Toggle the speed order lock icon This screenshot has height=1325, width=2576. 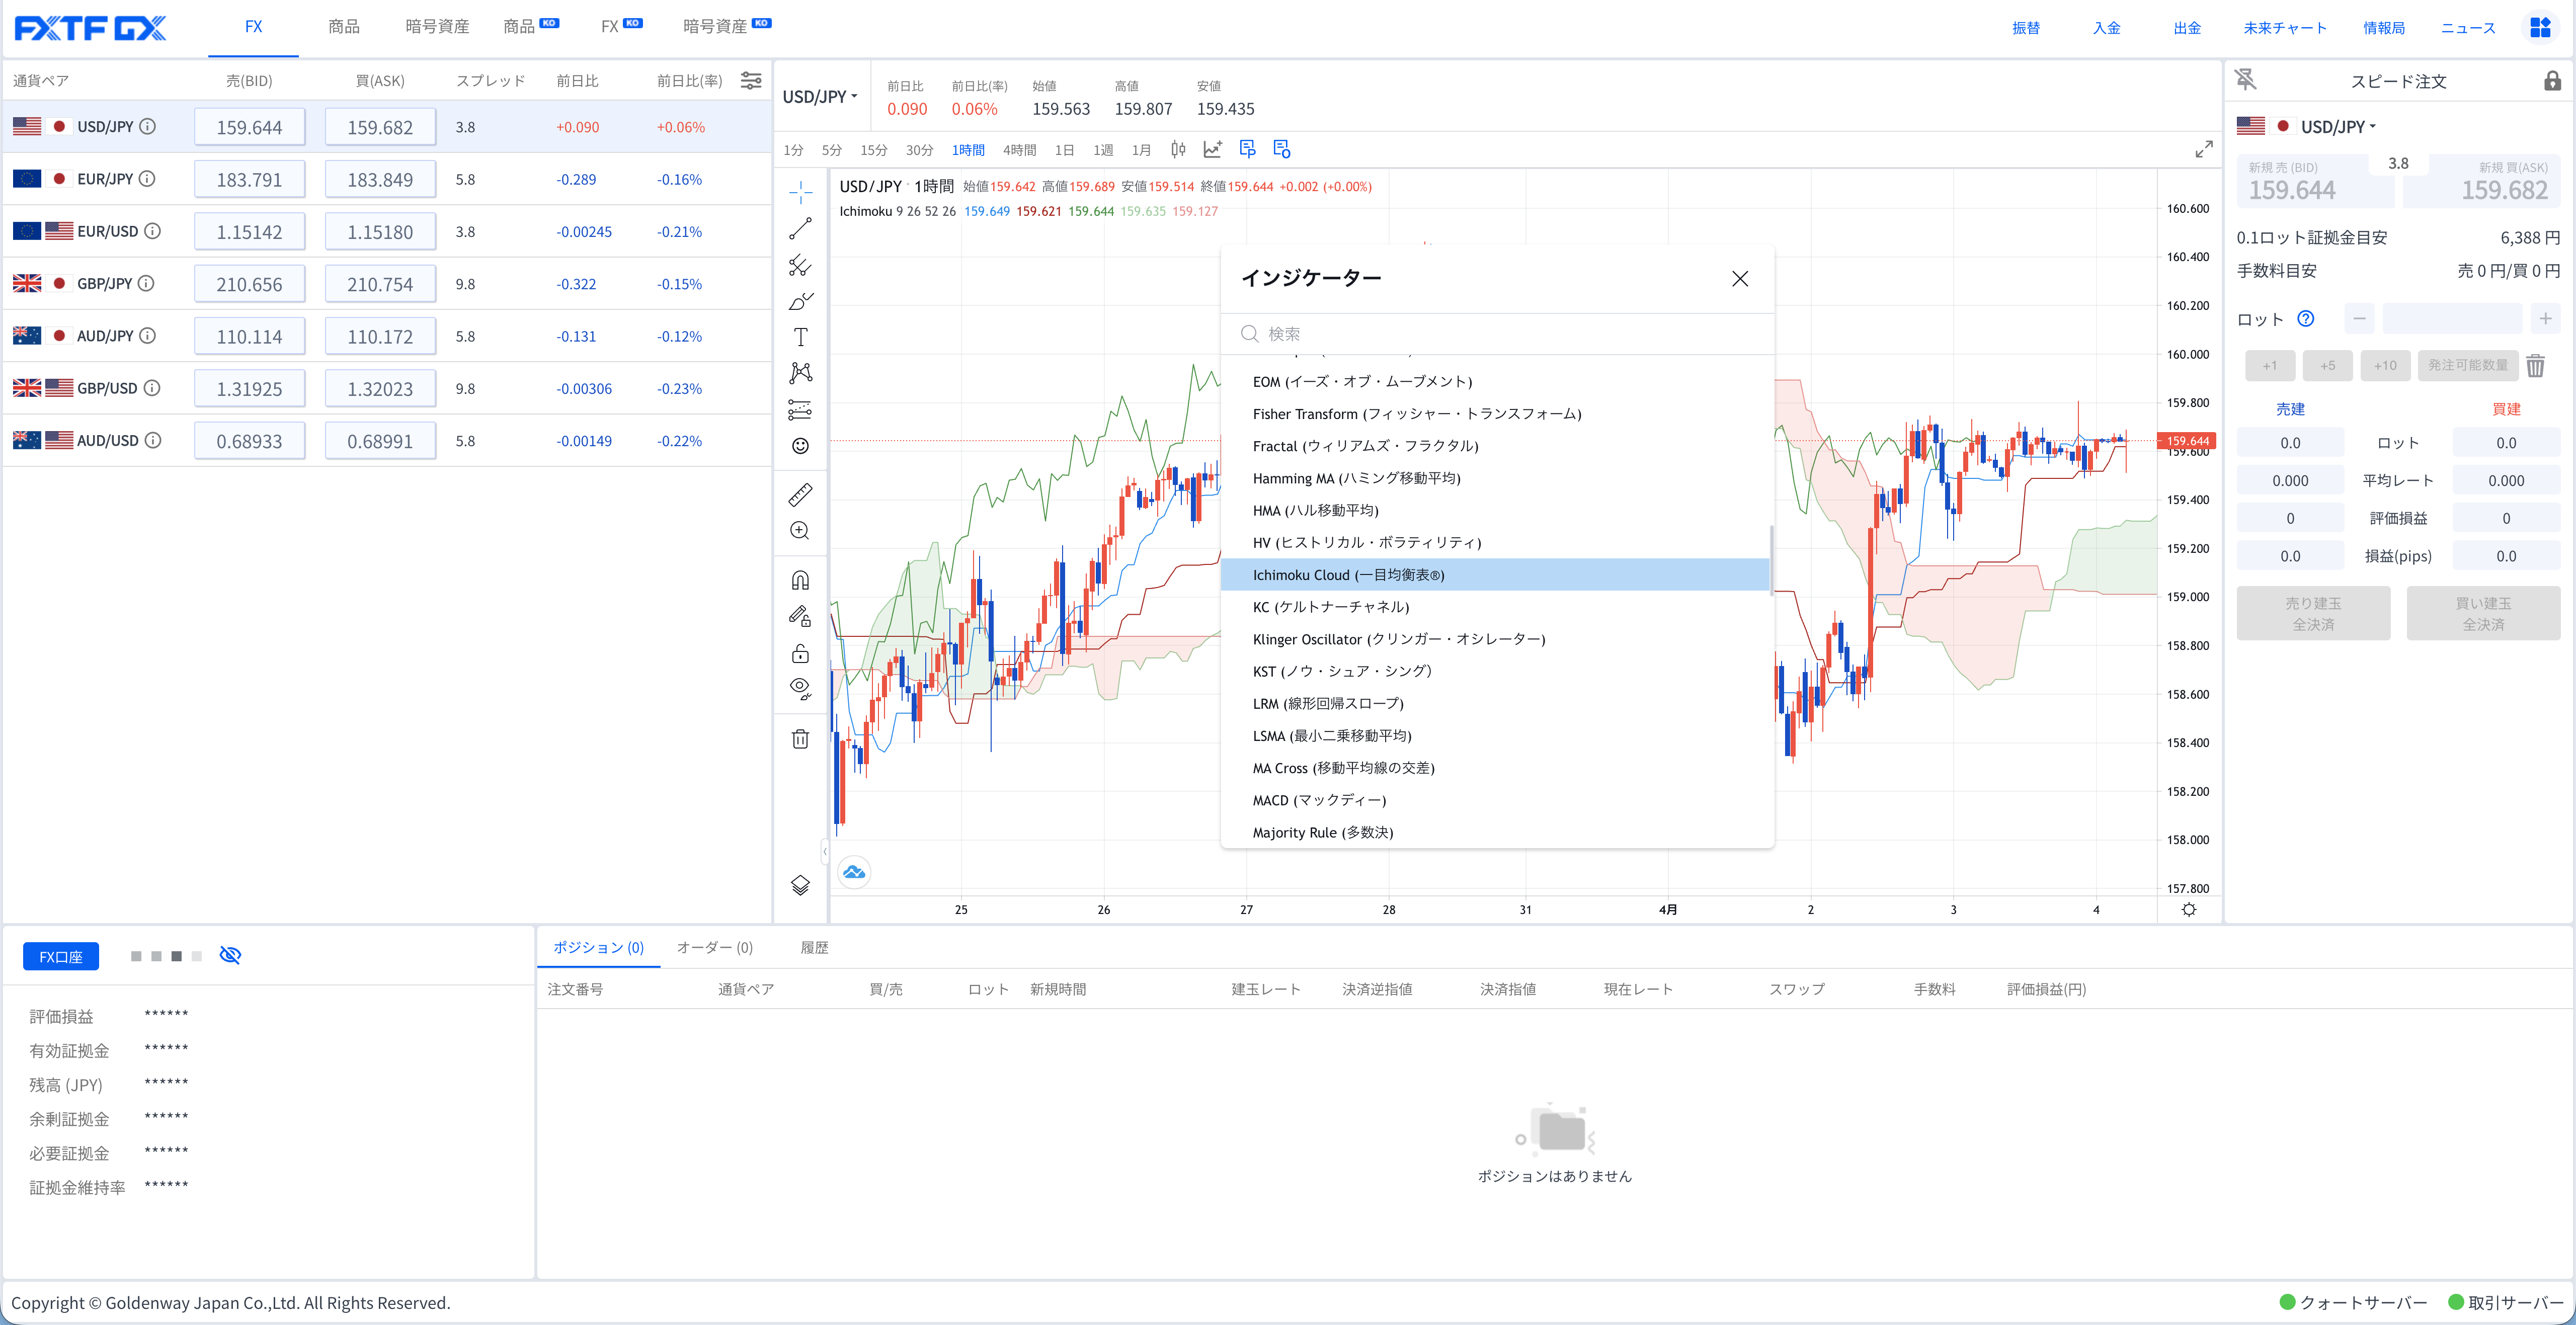2552,81
